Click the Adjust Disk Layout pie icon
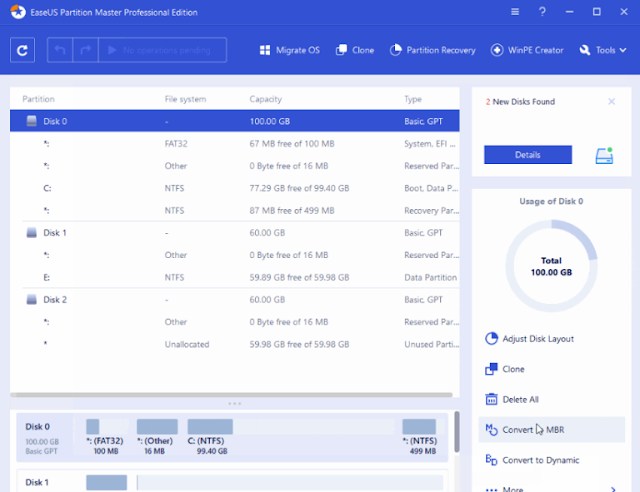Screen dimensions: 640x492 491,338
